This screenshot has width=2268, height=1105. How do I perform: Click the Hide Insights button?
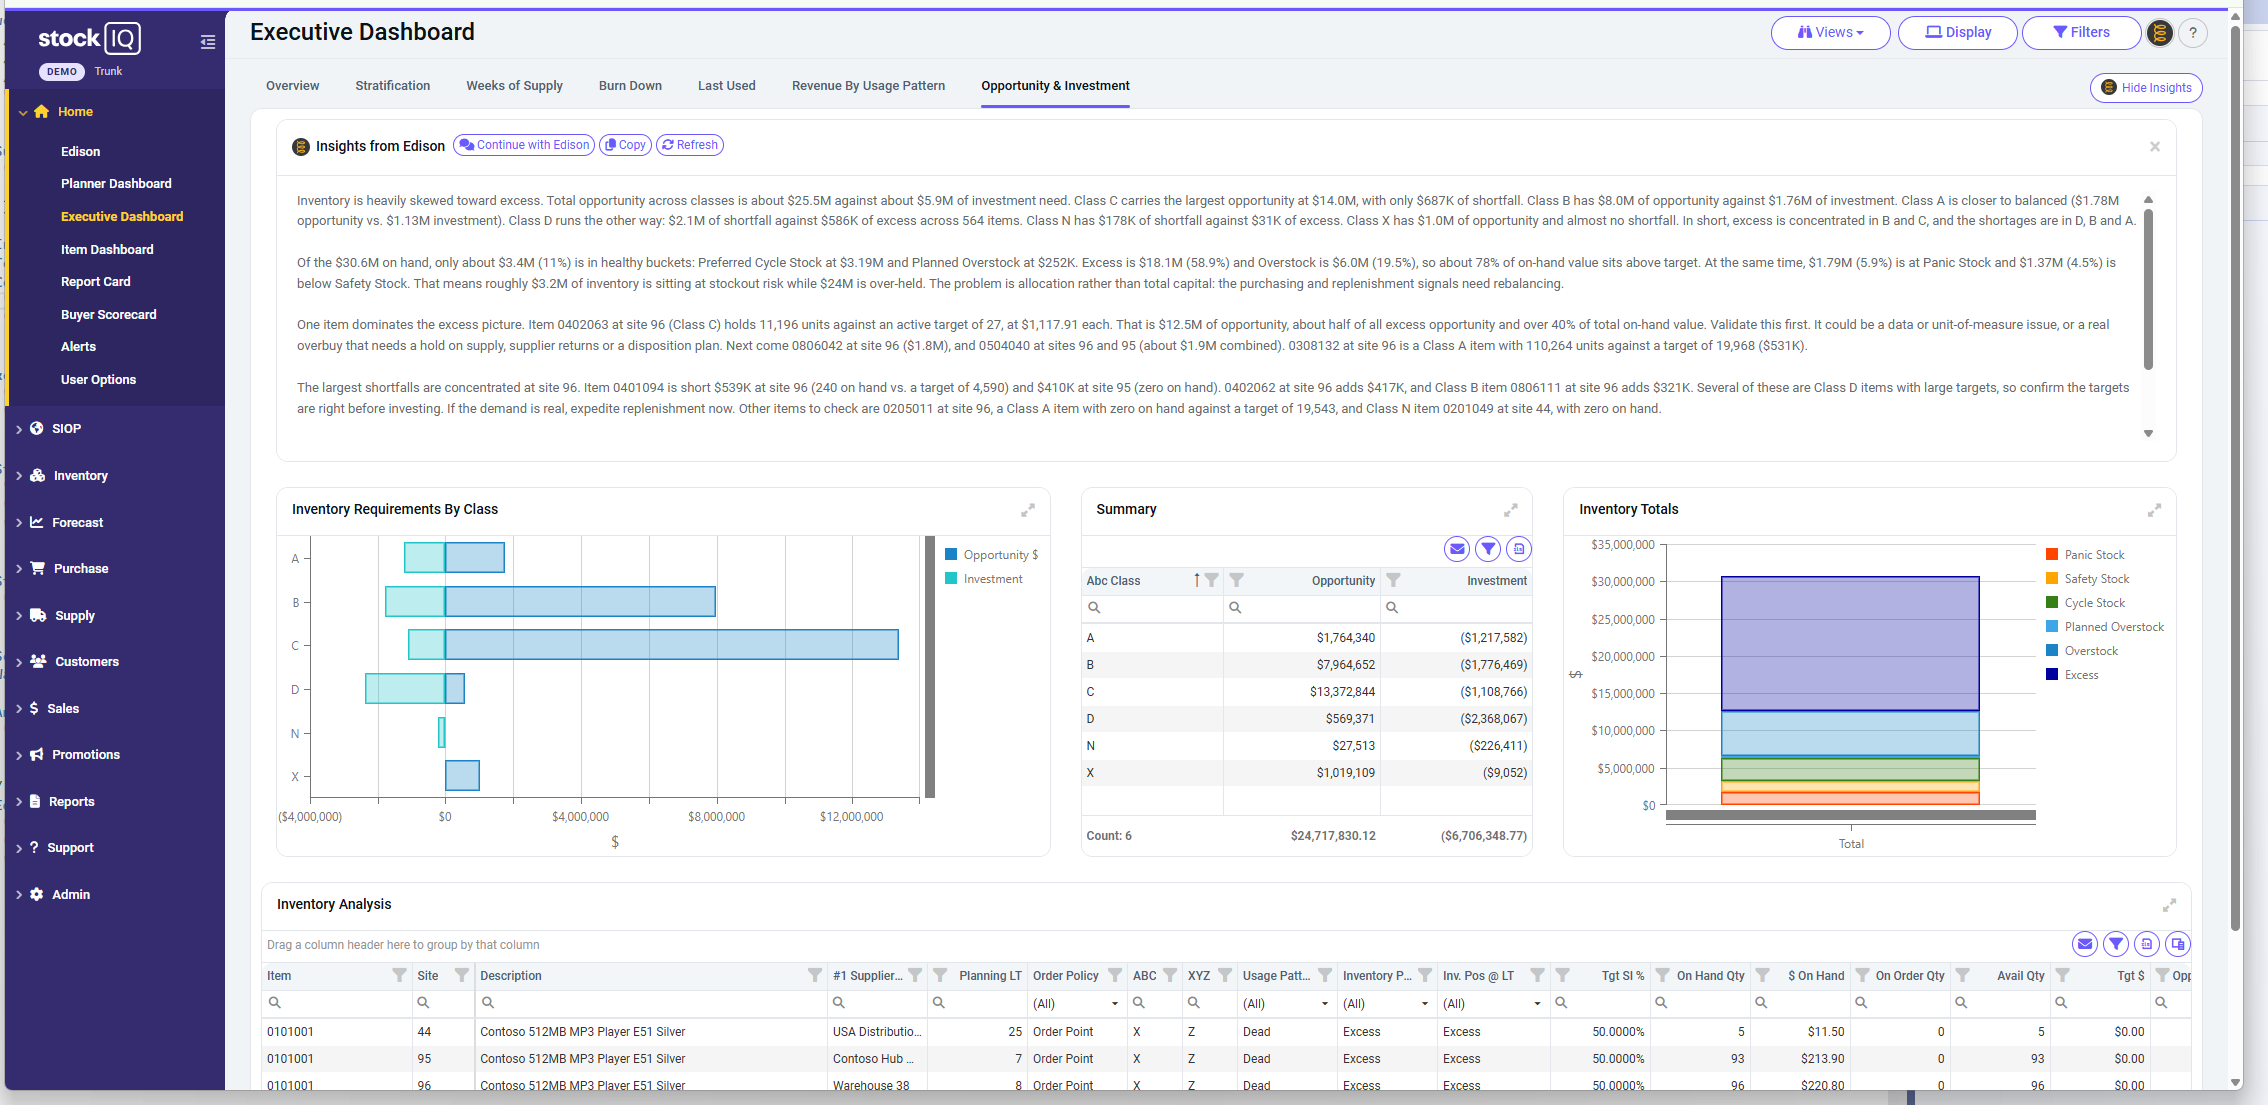(x=2146, y=88)
